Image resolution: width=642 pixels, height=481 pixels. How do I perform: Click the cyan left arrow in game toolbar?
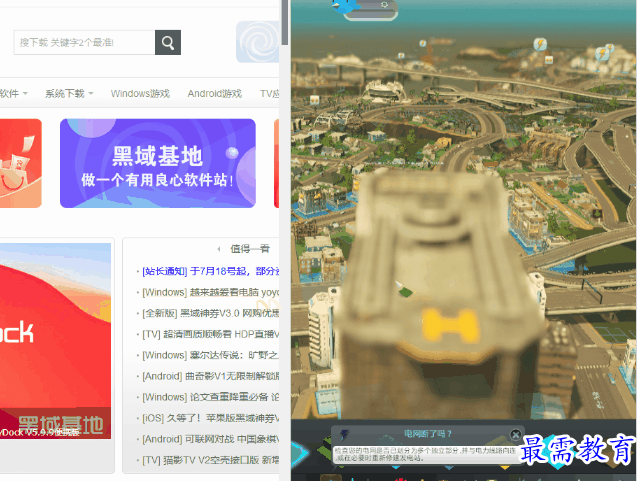(299, 453)
